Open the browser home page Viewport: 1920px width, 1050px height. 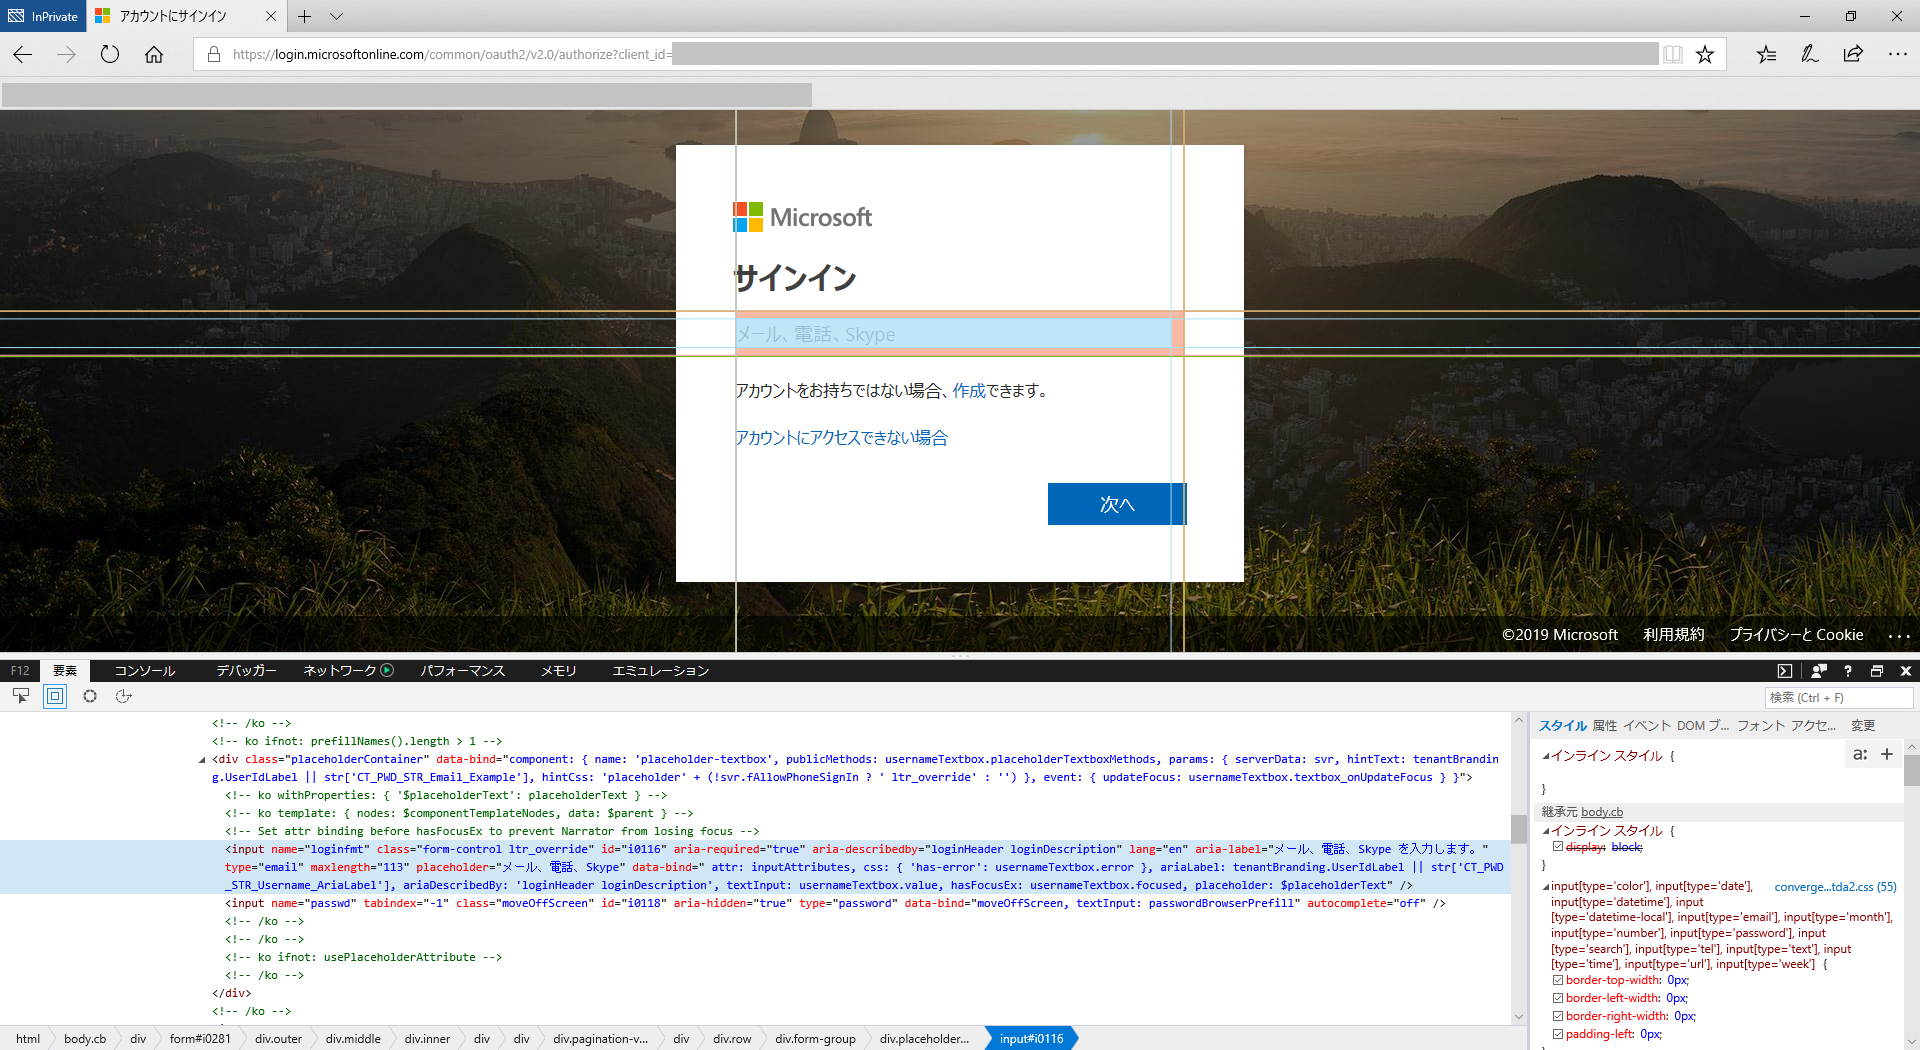(154, 55)
